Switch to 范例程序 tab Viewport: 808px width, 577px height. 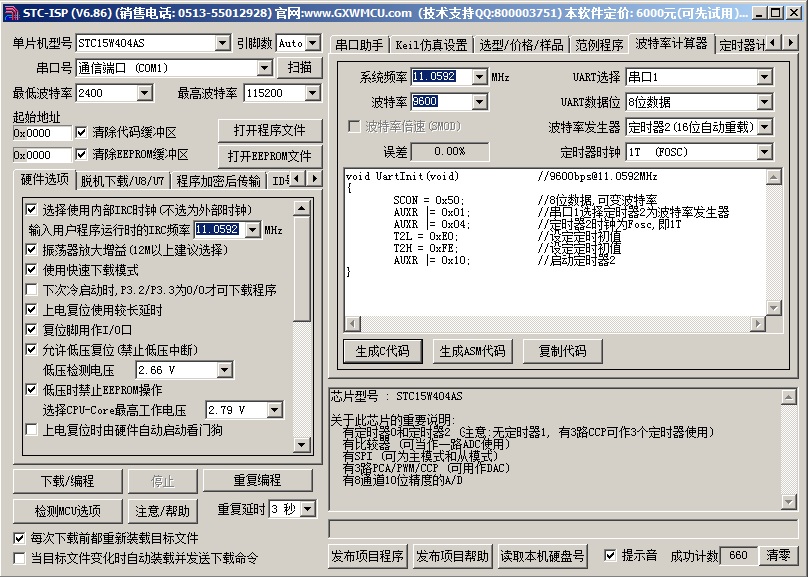(599, 45)
